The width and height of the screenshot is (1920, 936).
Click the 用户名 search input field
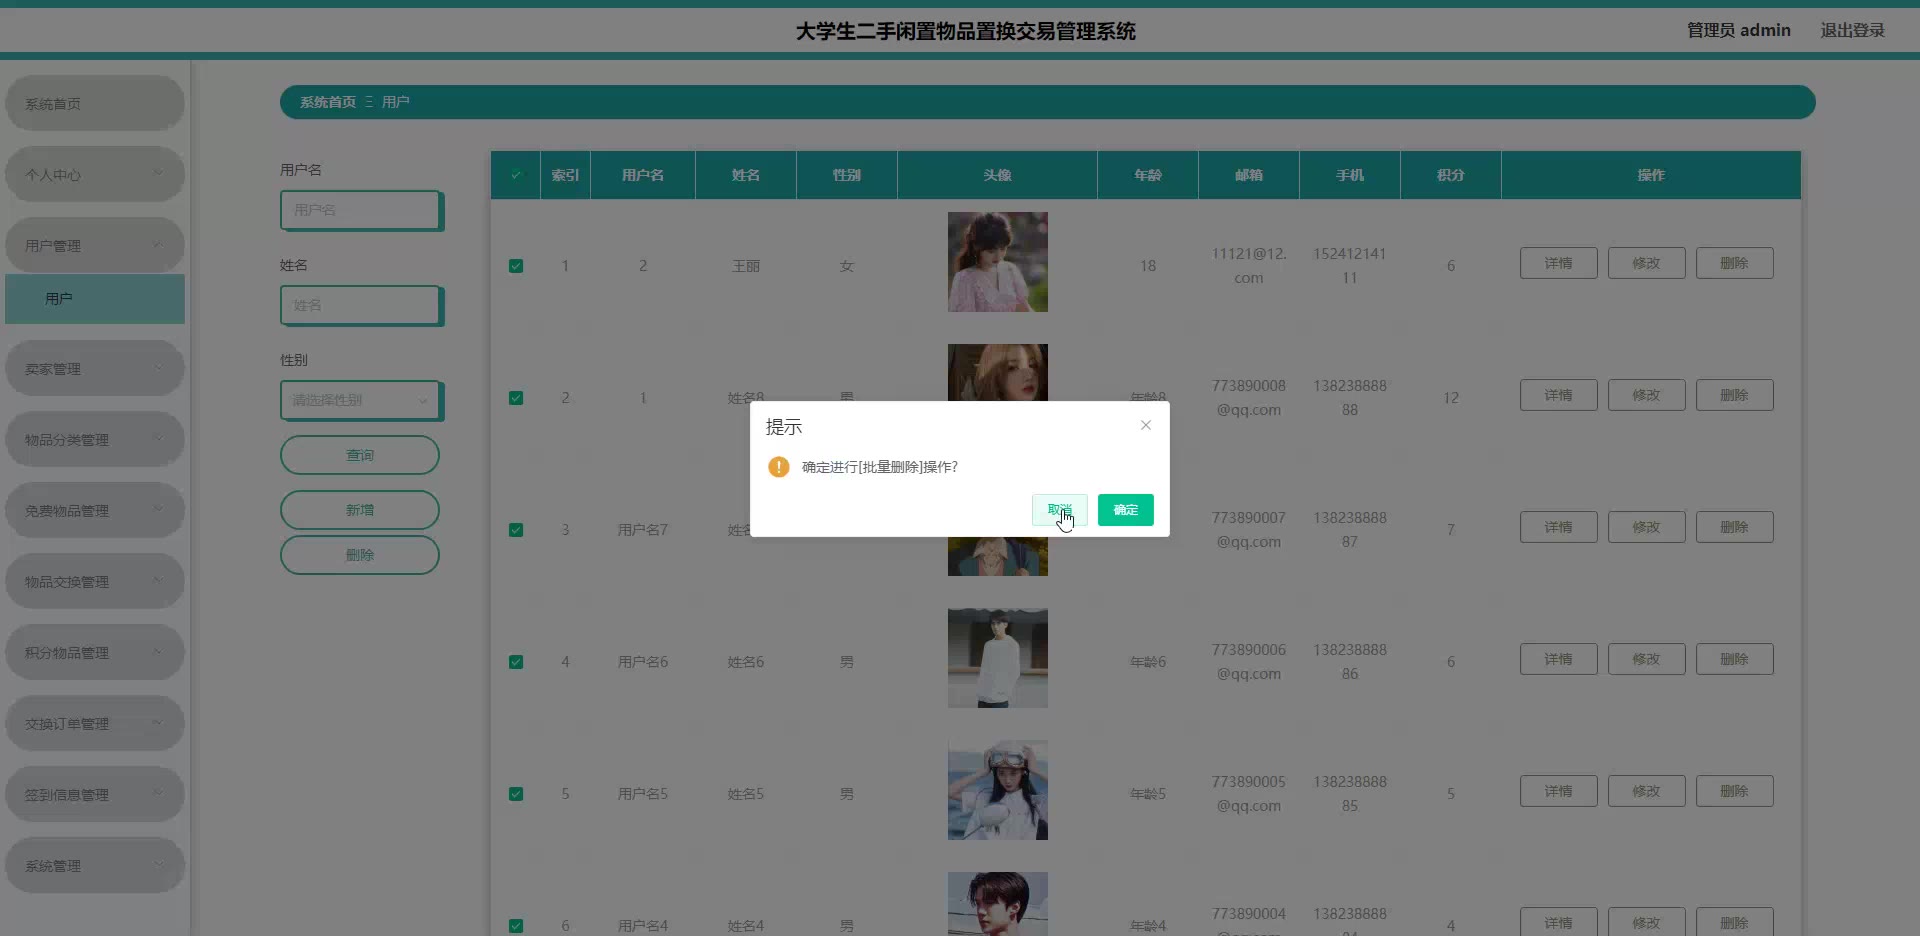coord(360,210)
